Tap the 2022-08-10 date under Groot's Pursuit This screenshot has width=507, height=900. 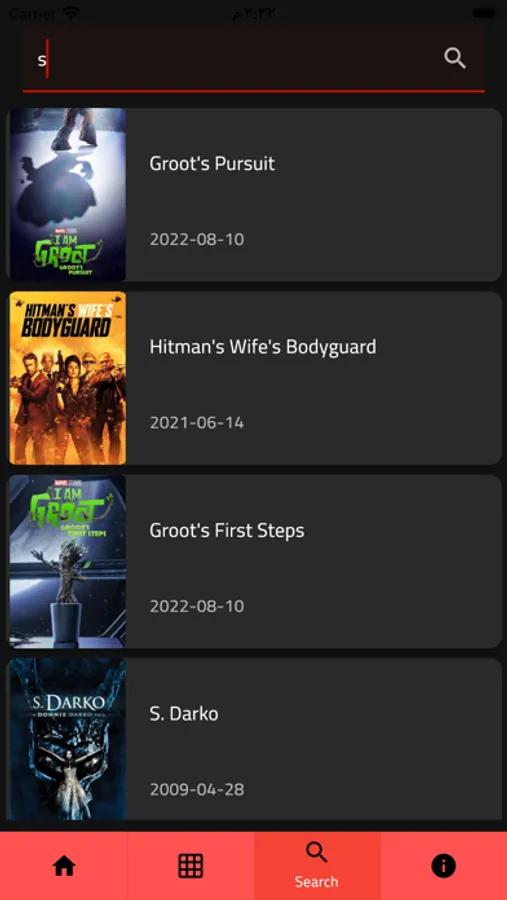197,239
